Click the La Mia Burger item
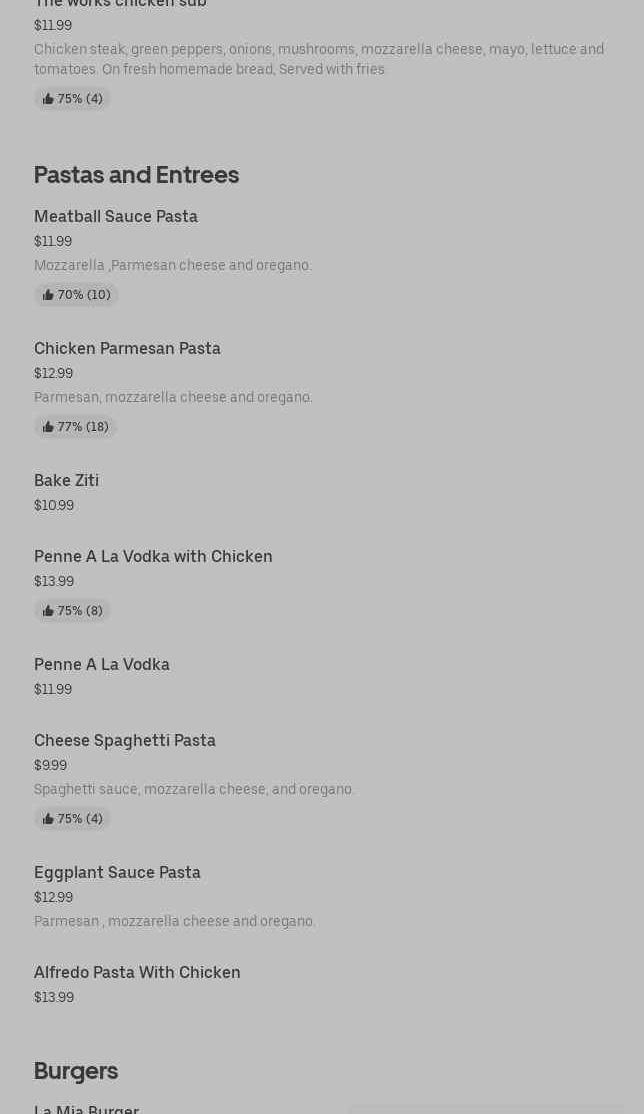Image resolution: width=644 pixels, height=1114 pixels. tap(86, 1108)
